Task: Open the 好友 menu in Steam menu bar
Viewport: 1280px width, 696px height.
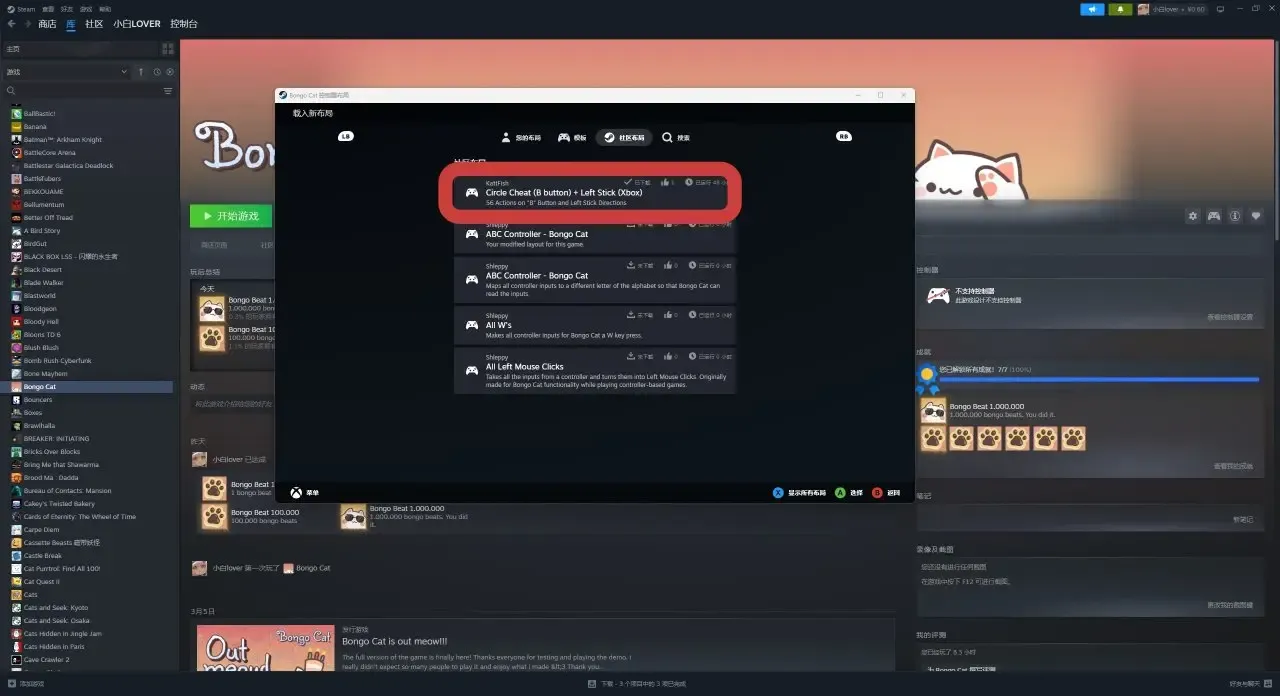Action: coord(67,9)
